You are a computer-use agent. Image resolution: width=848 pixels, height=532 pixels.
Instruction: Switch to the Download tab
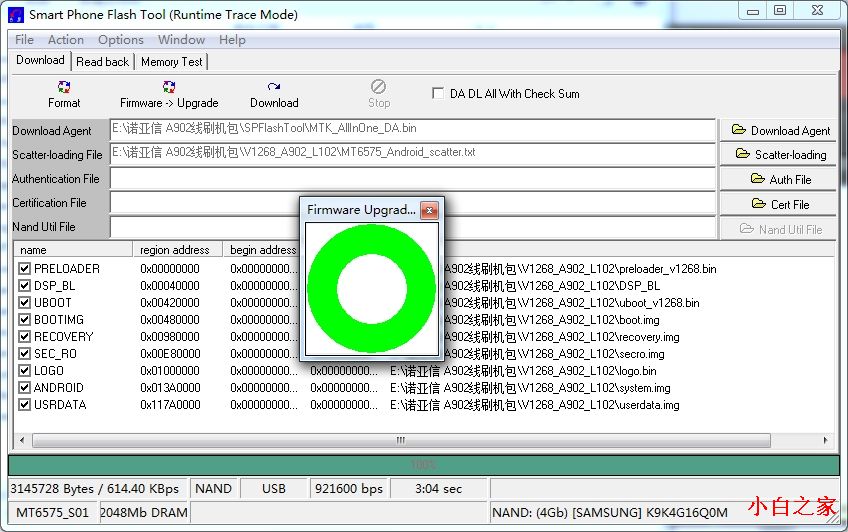(40, 60)
